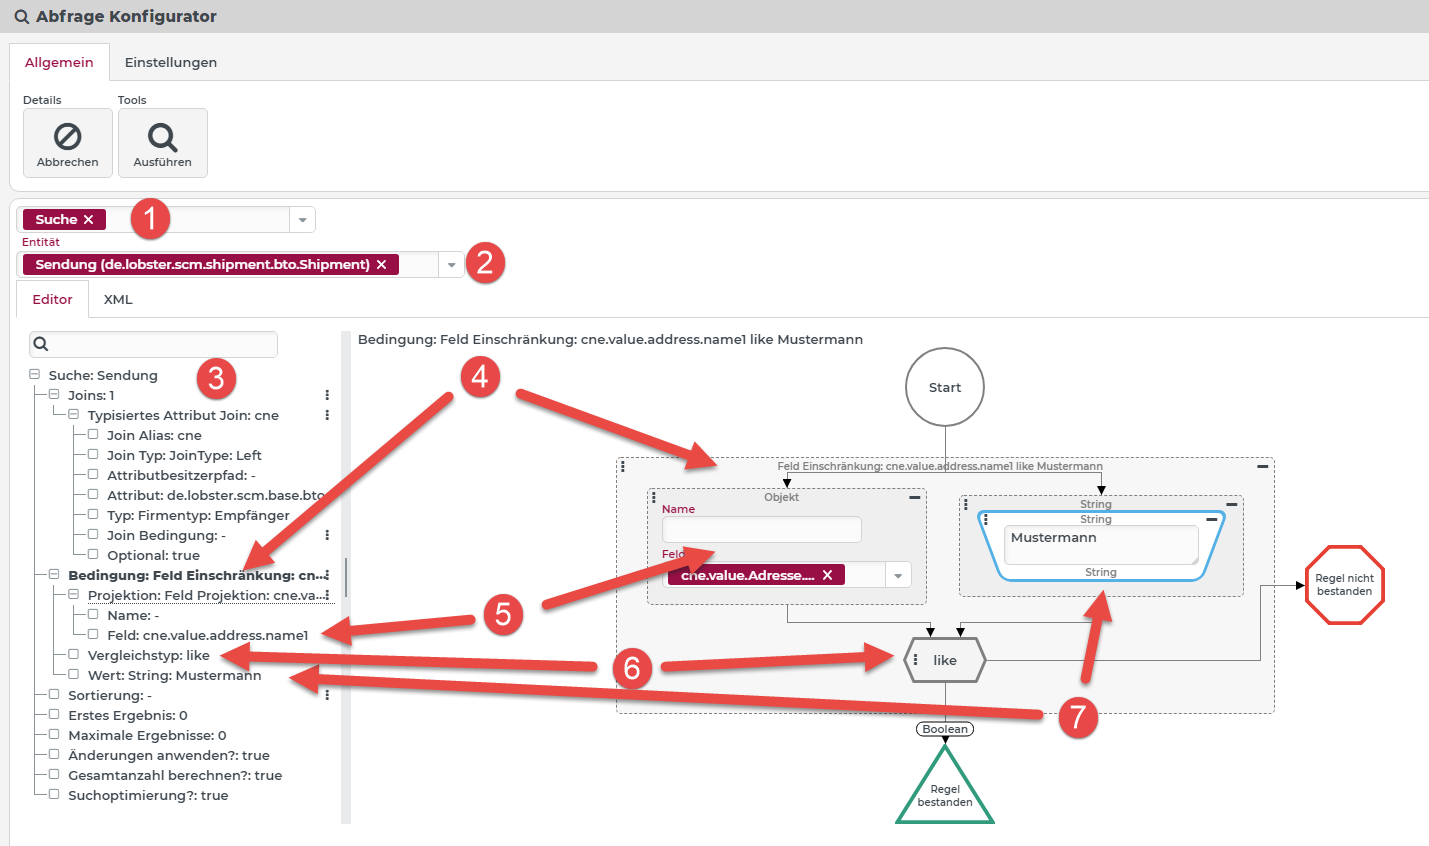Switch to the Einstellungen tab
The height and width of the screenshot is (846, 1429).
point(170,62)
